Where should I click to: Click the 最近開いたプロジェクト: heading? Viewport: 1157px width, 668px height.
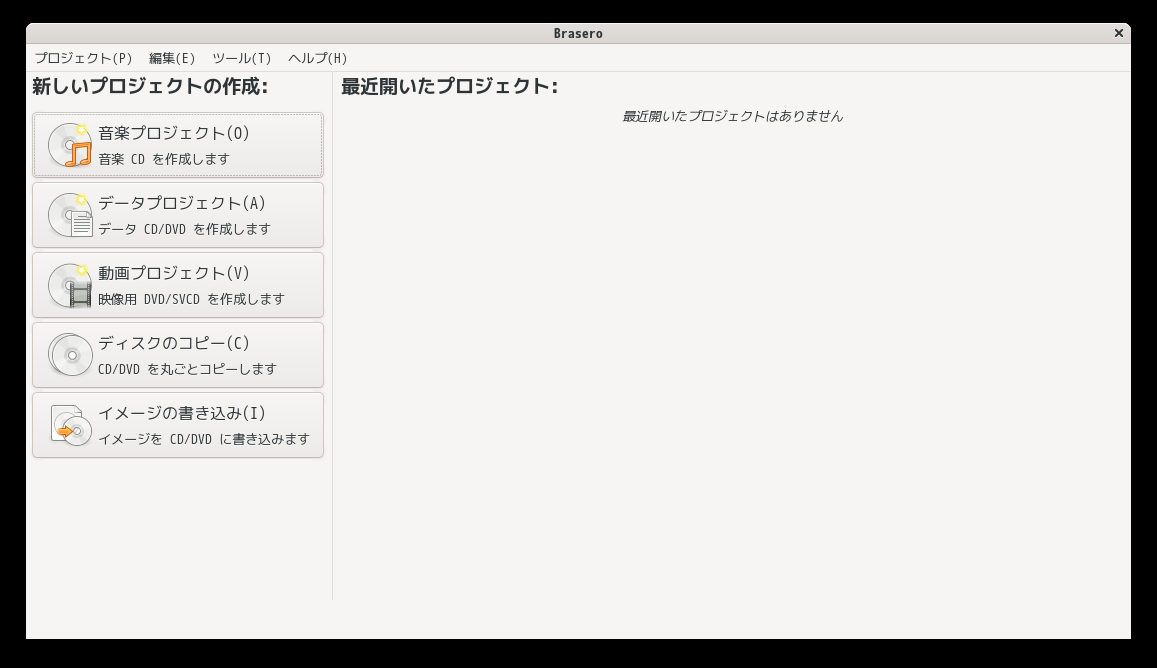(x=449, y=86)
